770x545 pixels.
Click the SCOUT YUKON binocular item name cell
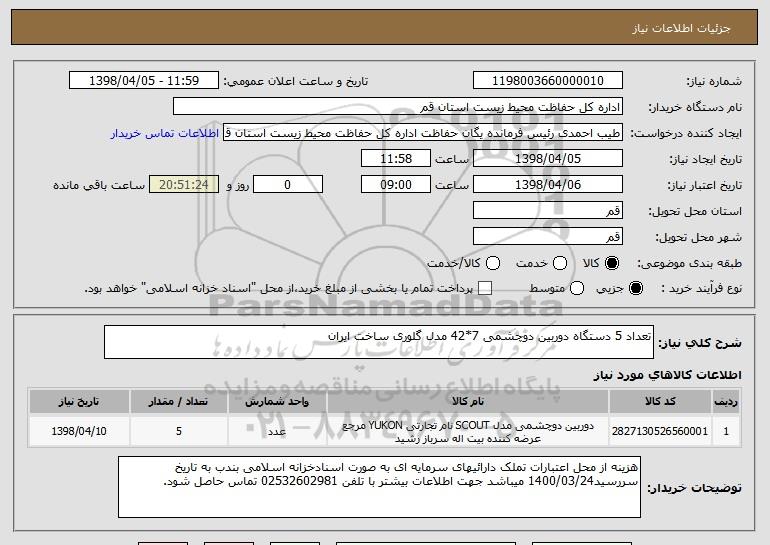point(468,431)
